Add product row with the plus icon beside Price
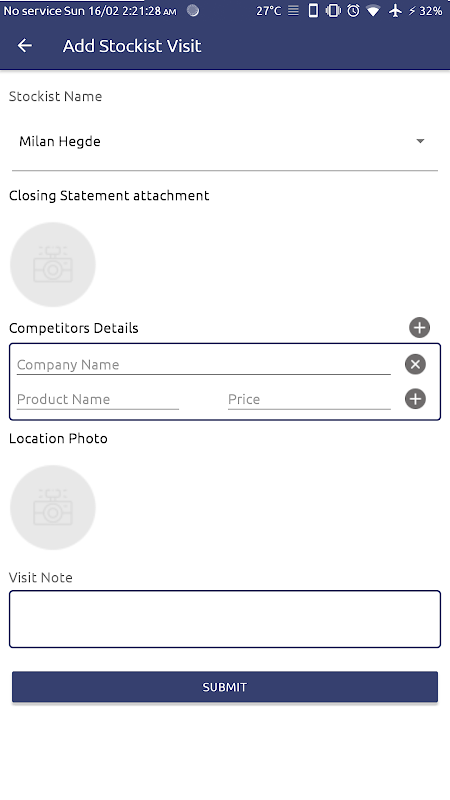450x800 pixels. pos(415,399)
